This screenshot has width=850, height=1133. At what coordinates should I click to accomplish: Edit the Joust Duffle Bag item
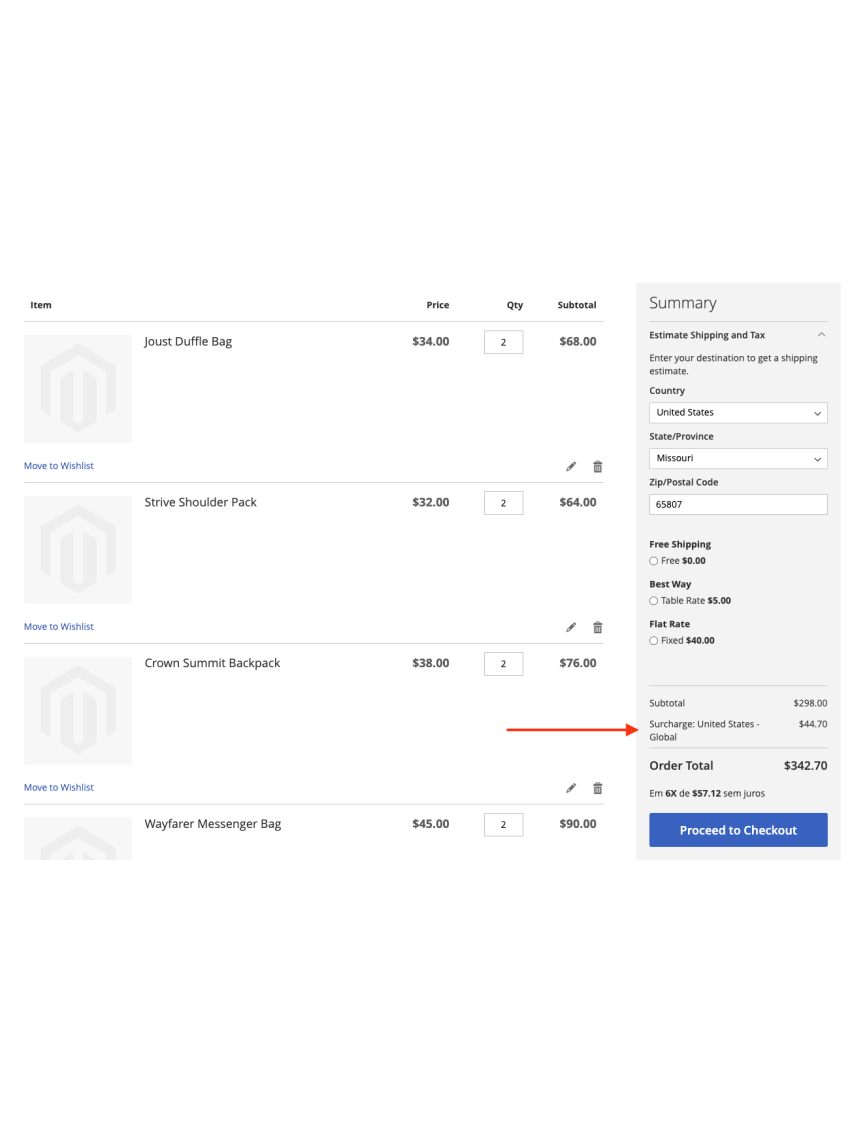point(571,466)
